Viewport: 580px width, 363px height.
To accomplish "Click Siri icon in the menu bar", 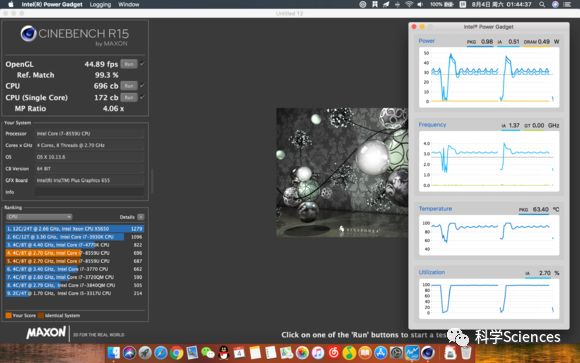I will (555, 4).
